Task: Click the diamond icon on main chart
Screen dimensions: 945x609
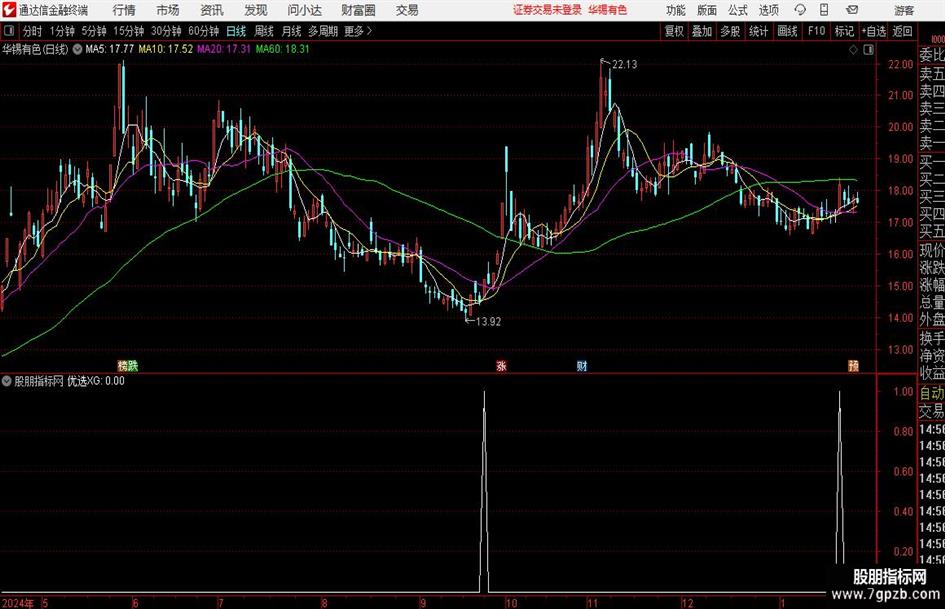Action: [853, 50]
